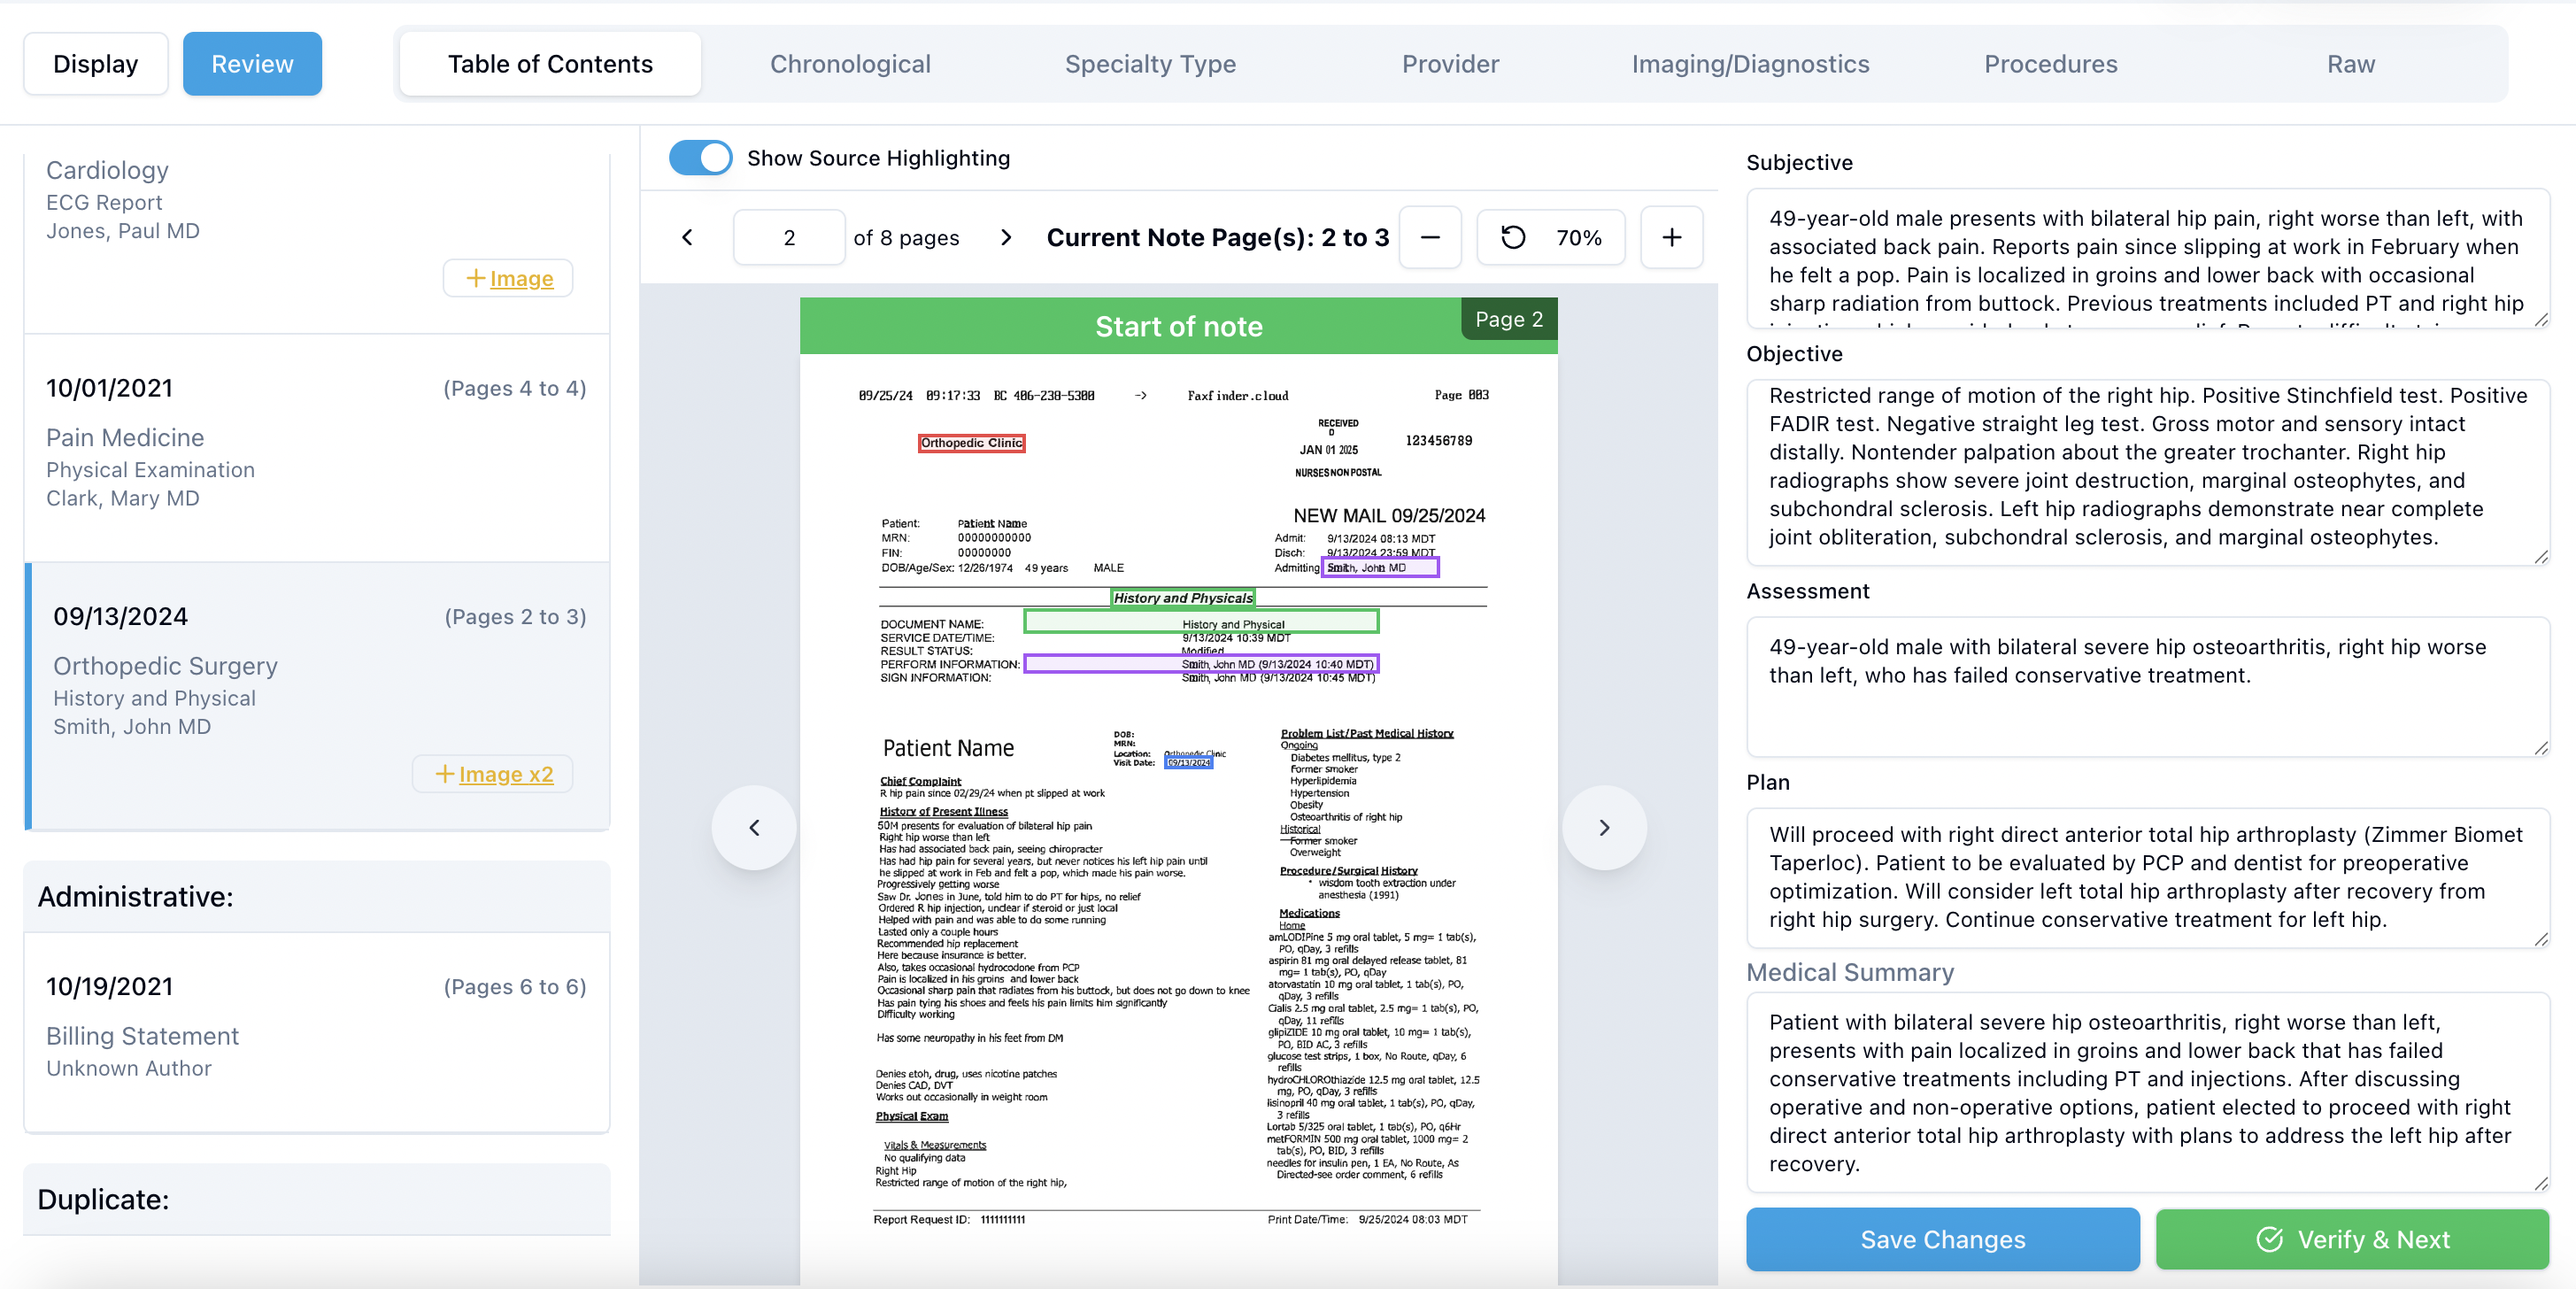
Task: Click the purple Perform Information highlight box
Action: click(1201, 664)
